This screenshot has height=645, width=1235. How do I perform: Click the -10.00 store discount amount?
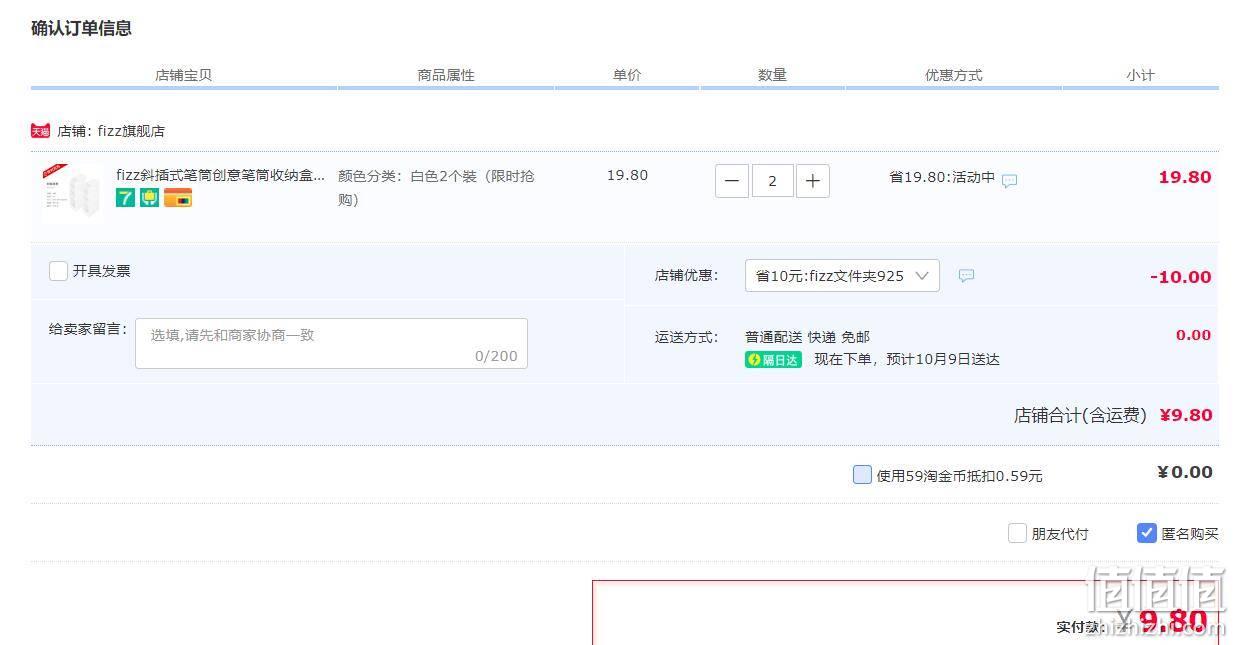pyautogui.click(x=1180, y=277)
